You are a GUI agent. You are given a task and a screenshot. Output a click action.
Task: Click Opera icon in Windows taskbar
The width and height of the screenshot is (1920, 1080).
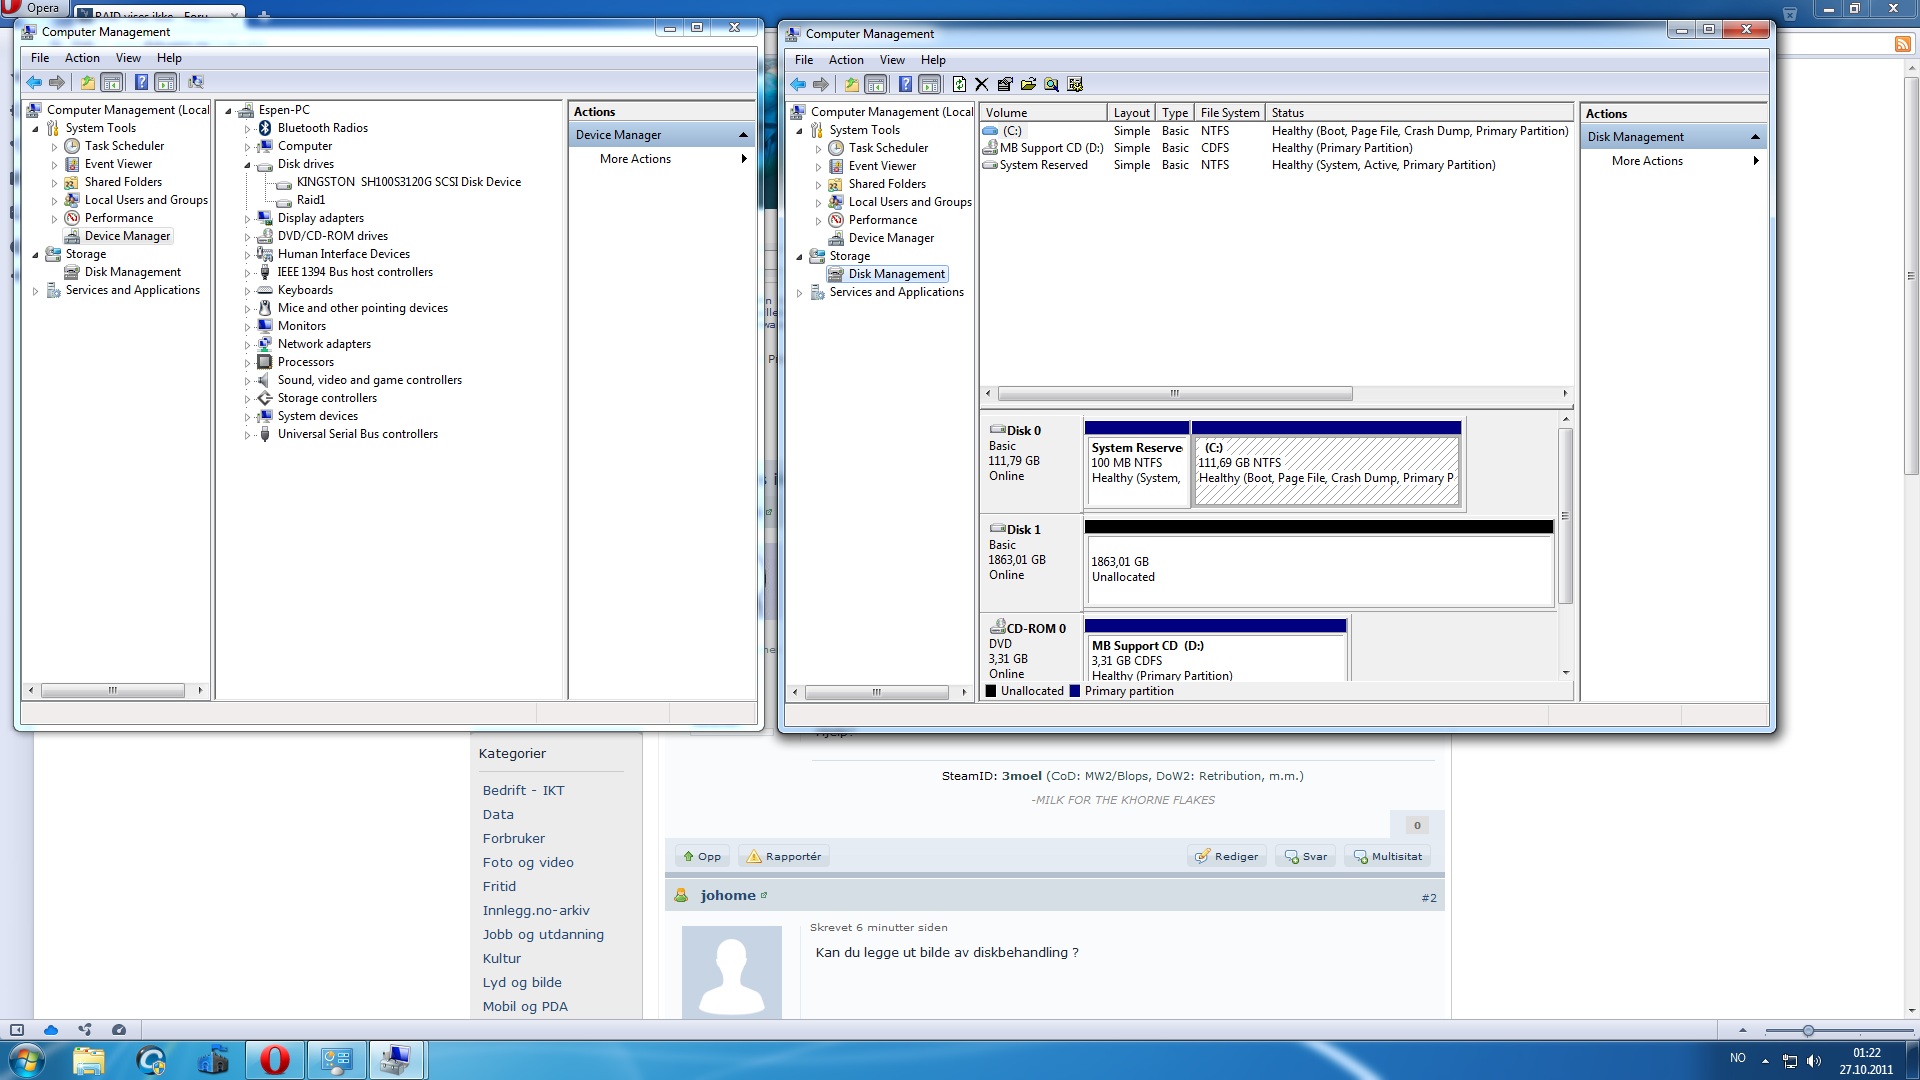point(274,1060)
